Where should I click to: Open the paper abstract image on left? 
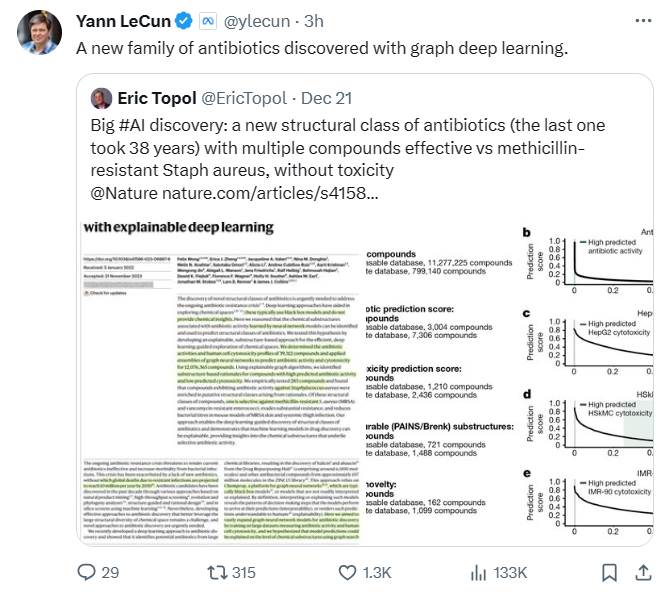point(221,381)
